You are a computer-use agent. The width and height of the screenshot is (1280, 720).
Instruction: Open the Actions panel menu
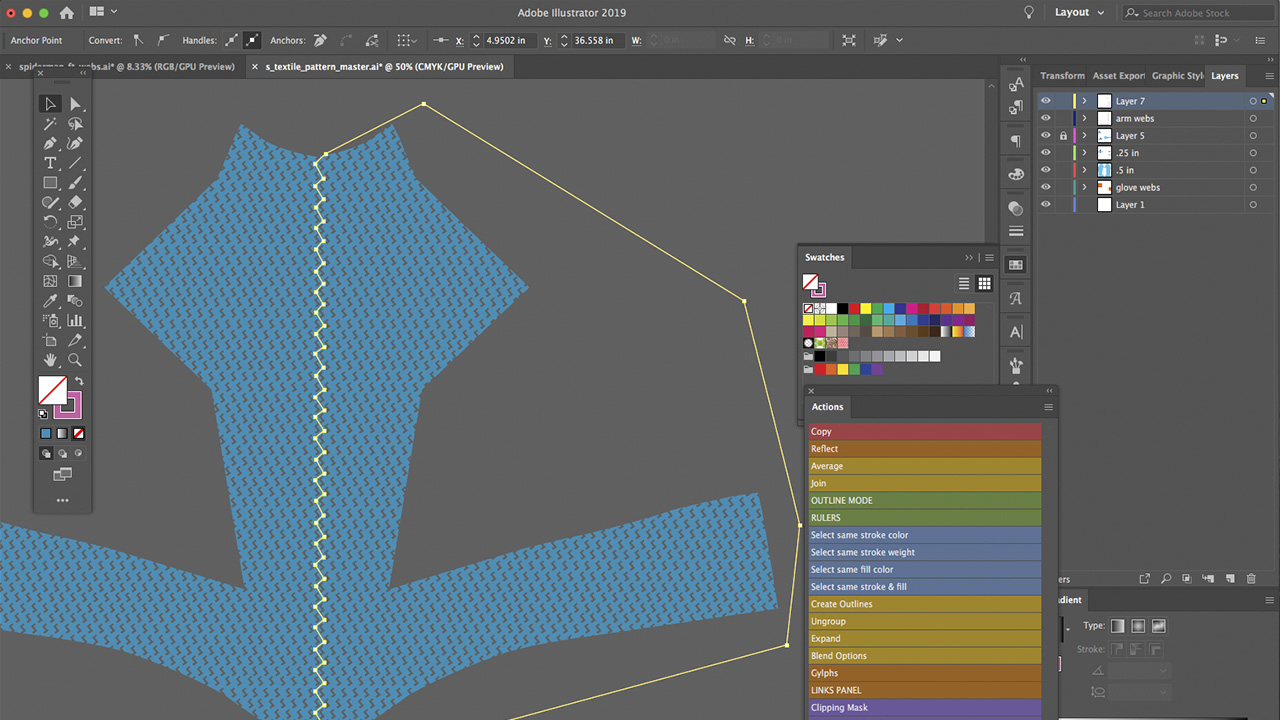coord(1048,407)
